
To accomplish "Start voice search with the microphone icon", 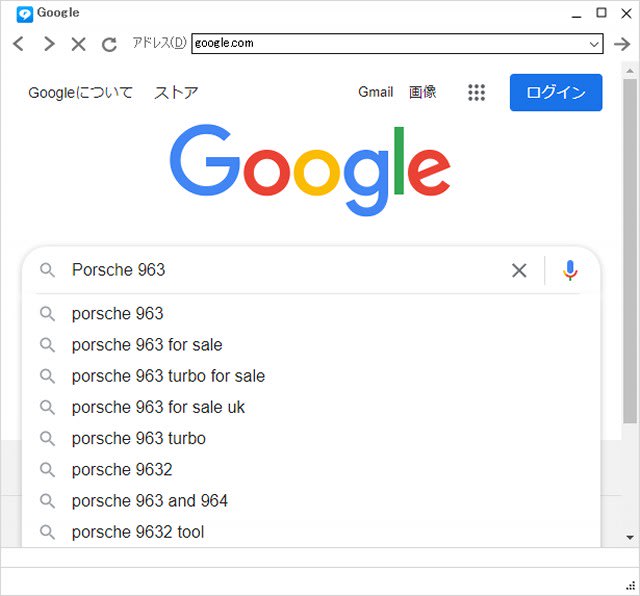I will 570,270.
